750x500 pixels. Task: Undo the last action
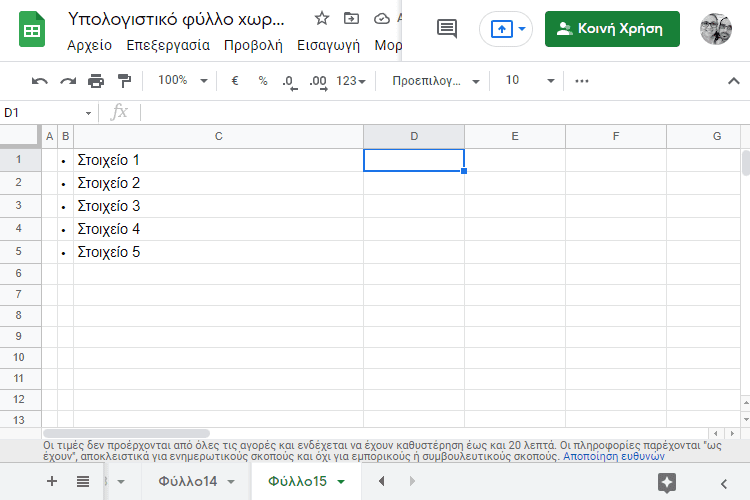tap(40, 81)
